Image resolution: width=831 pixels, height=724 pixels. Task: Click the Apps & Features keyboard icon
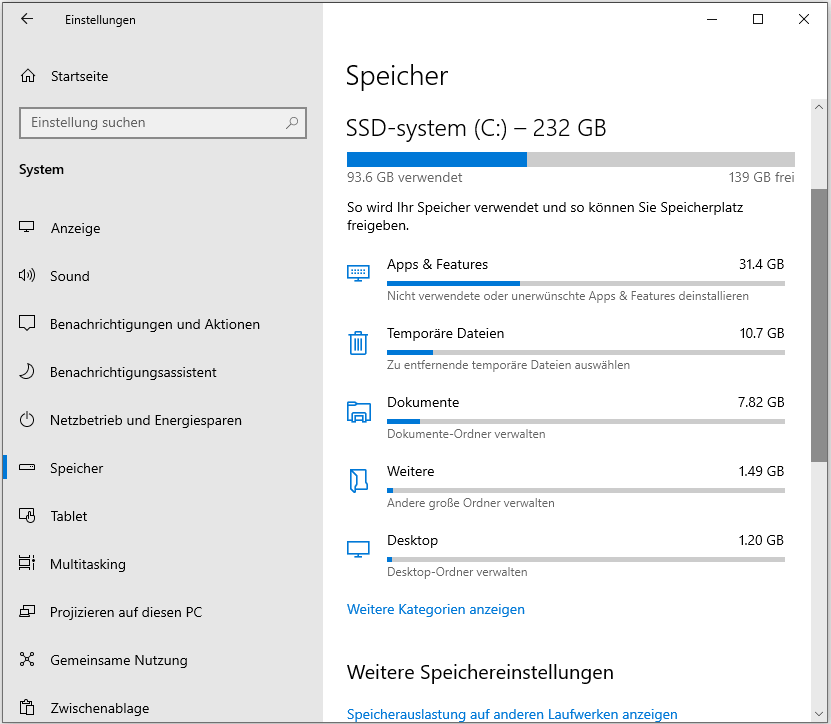coord(358,273)
